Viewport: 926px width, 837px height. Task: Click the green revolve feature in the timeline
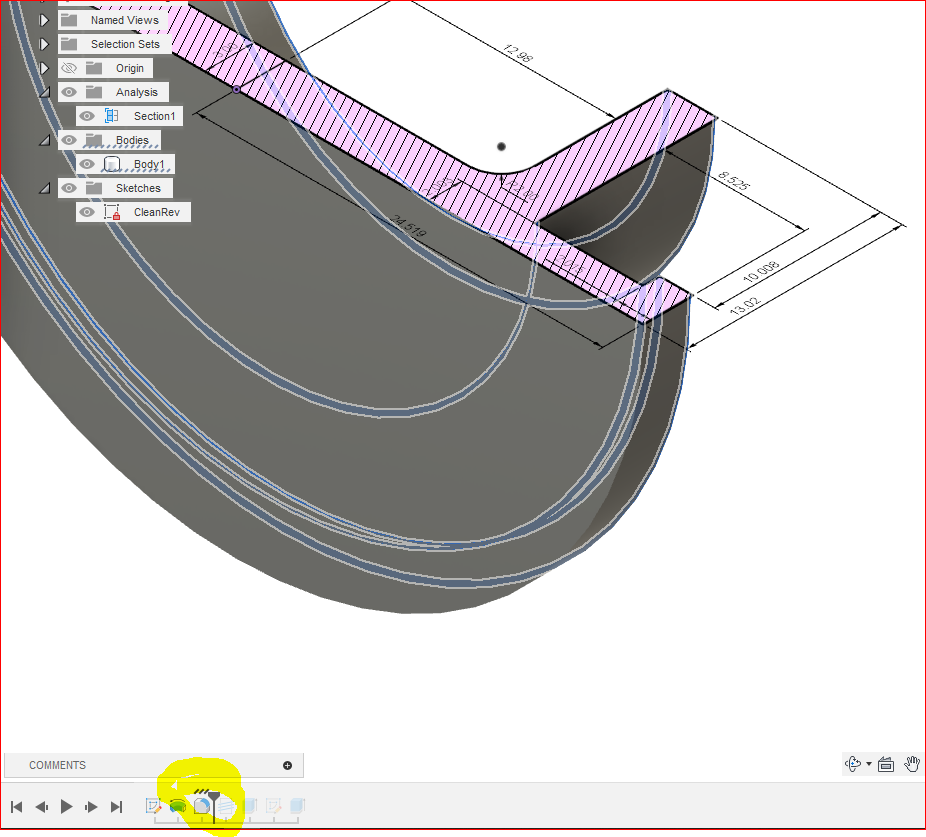click(176, 805)
